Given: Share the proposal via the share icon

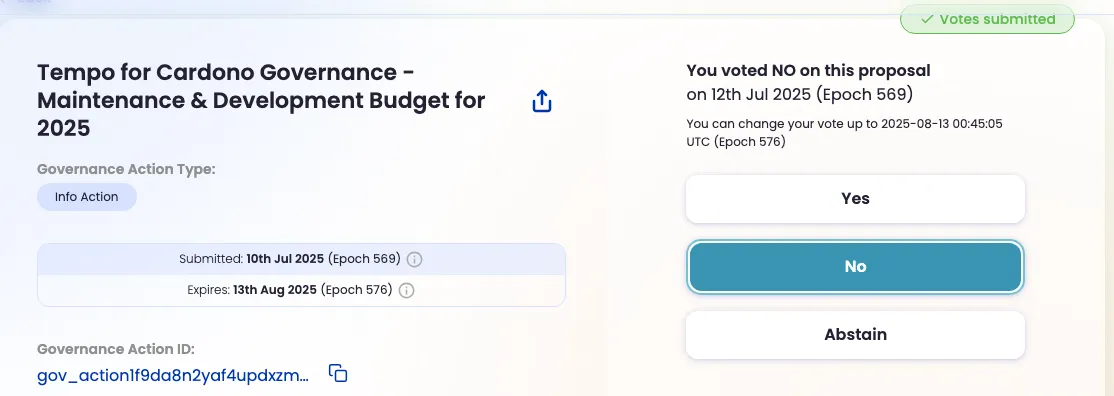Looking at the screenshot, I should point(541,101).
